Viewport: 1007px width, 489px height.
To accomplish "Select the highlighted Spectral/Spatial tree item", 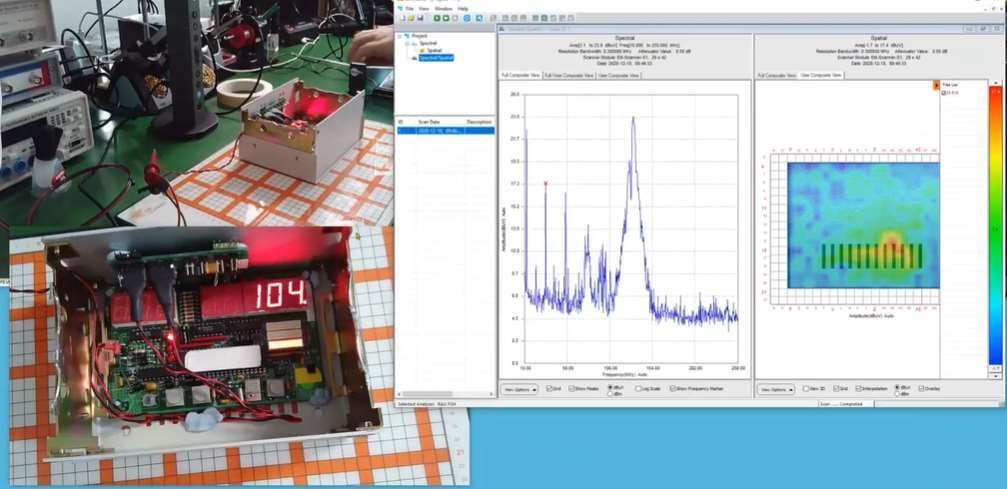I will (436, 58).
